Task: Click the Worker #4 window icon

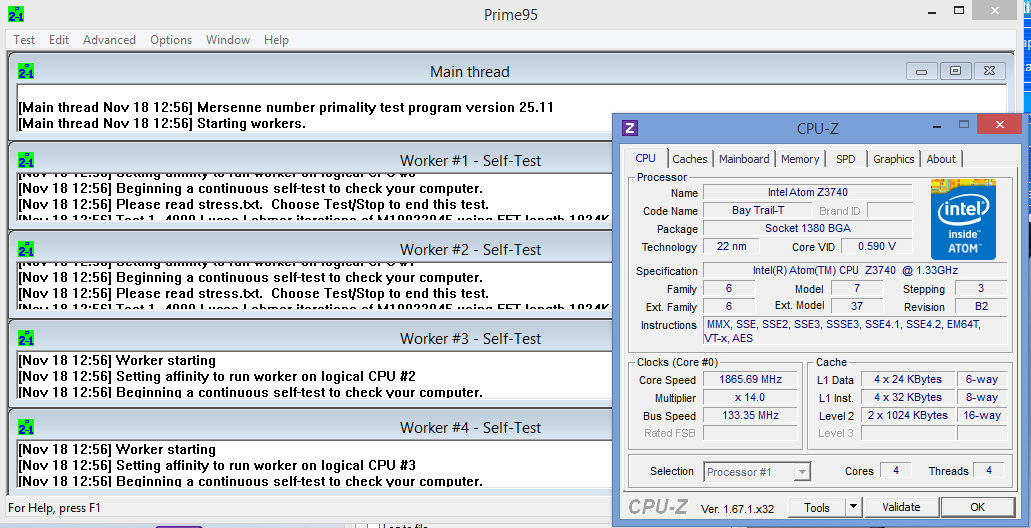Action: tap(26, 427)
